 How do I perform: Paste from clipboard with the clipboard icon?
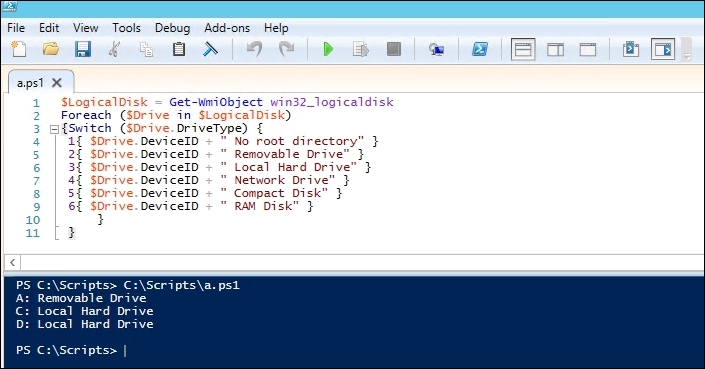179,49
